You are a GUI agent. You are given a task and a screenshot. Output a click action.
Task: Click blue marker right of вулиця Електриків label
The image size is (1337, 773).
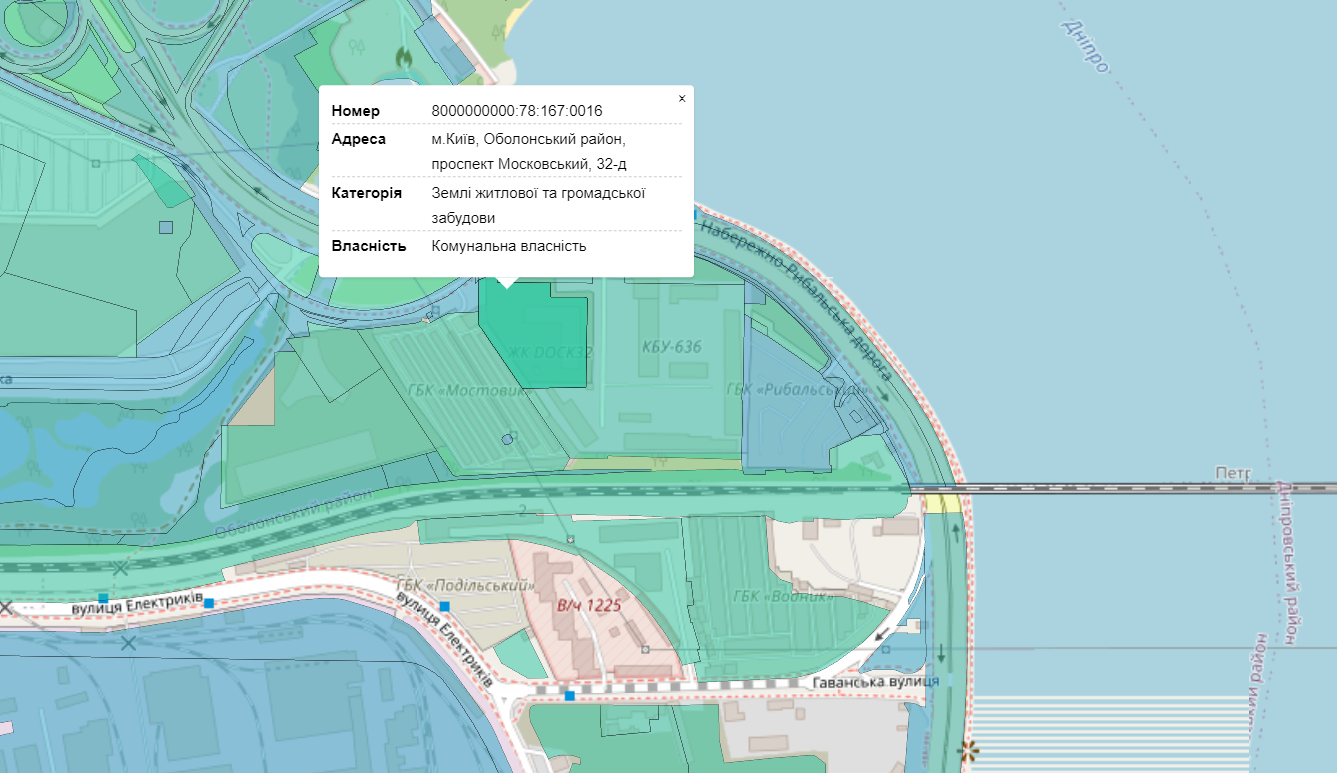[x=209, y=603]
